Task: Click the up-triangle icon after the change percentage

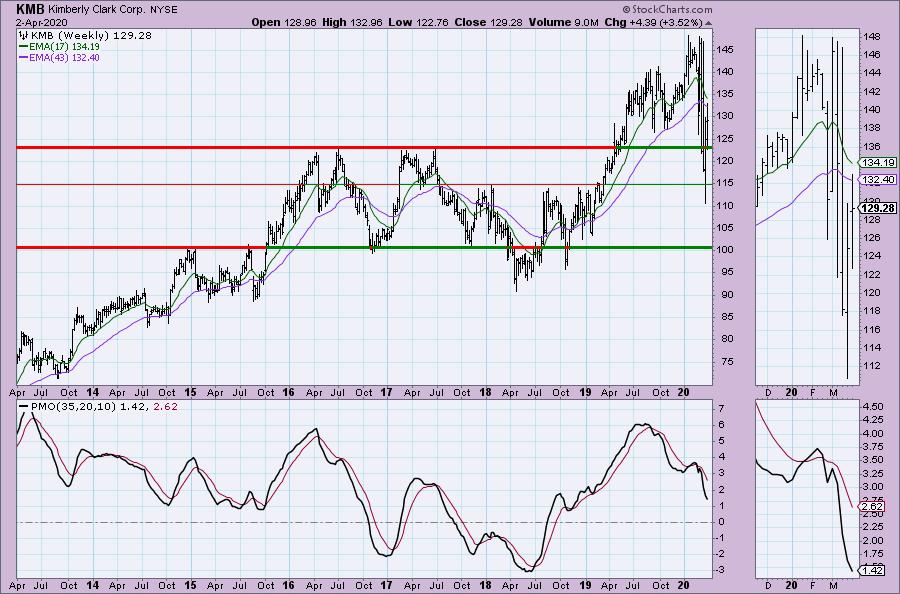Action: point(708,23)
